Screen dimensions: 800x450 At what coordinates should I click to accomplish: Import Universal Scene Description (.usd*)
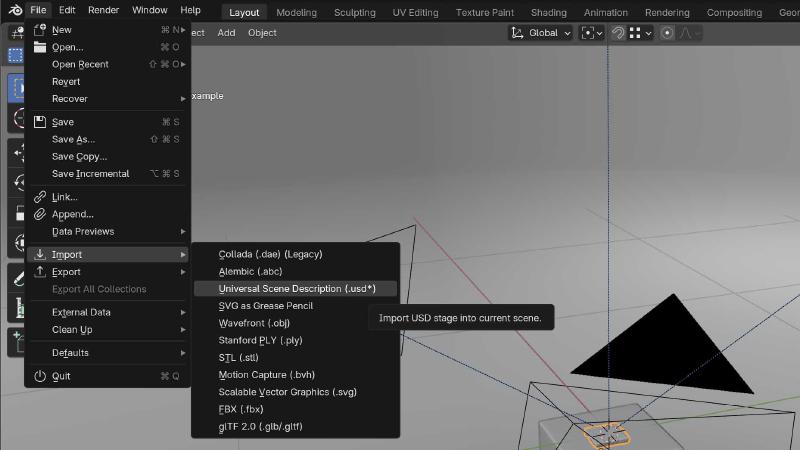(295, 289)
